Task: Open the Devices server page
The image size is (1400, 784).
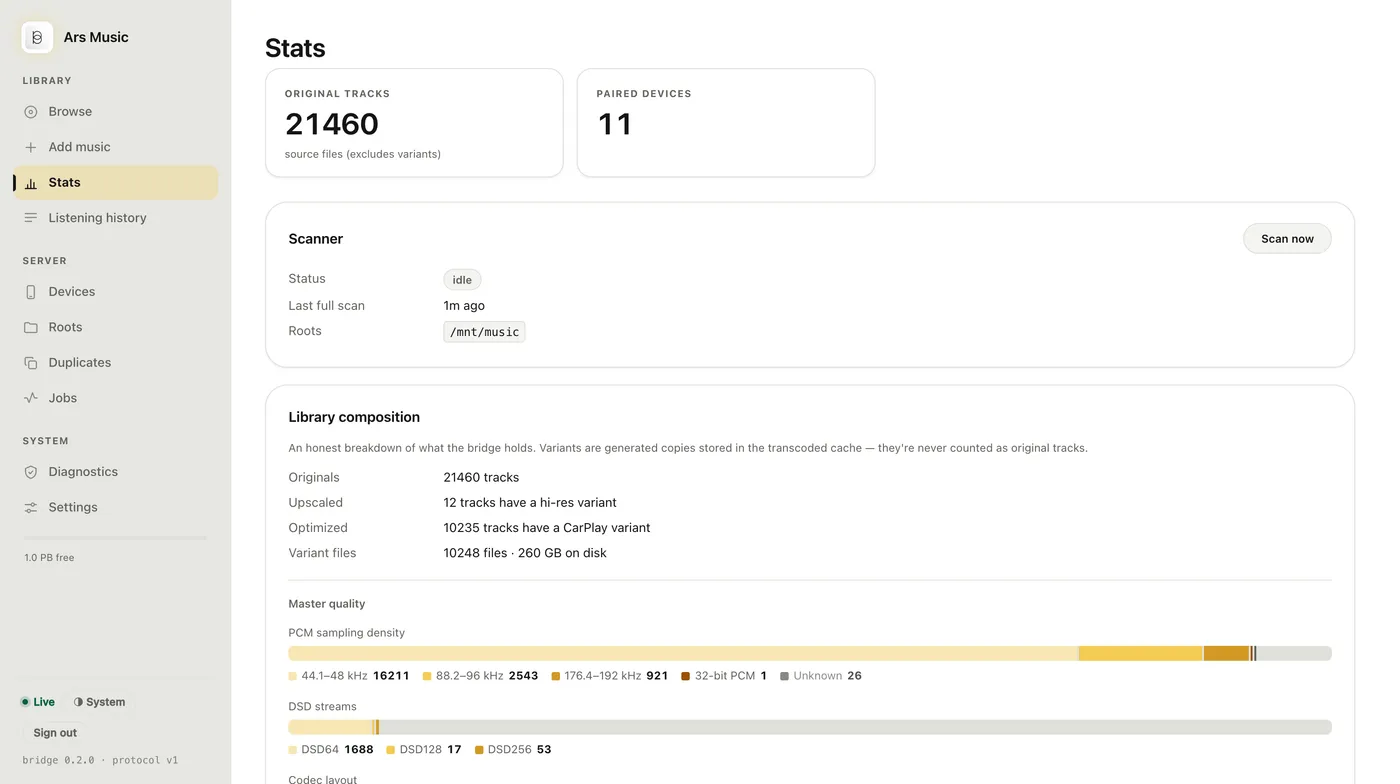Action: click(115, 292)
